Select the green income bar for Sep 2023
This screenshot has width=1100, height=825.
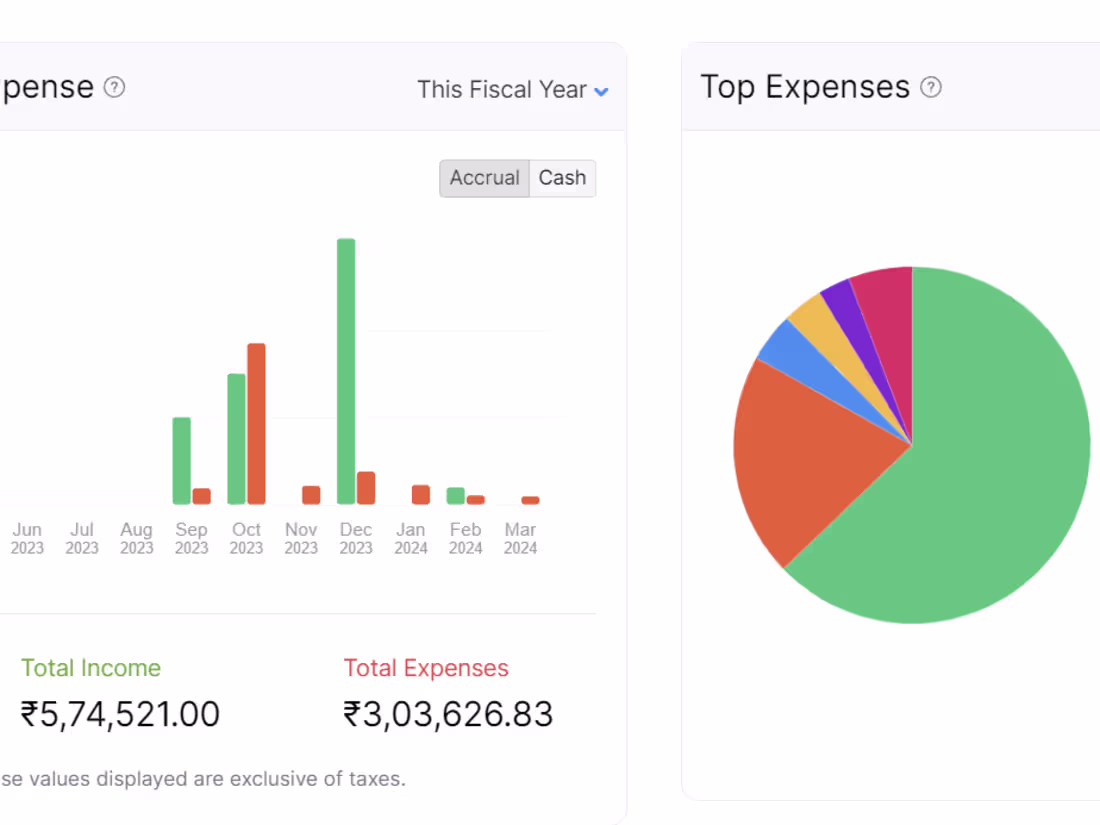coord(183,460)
